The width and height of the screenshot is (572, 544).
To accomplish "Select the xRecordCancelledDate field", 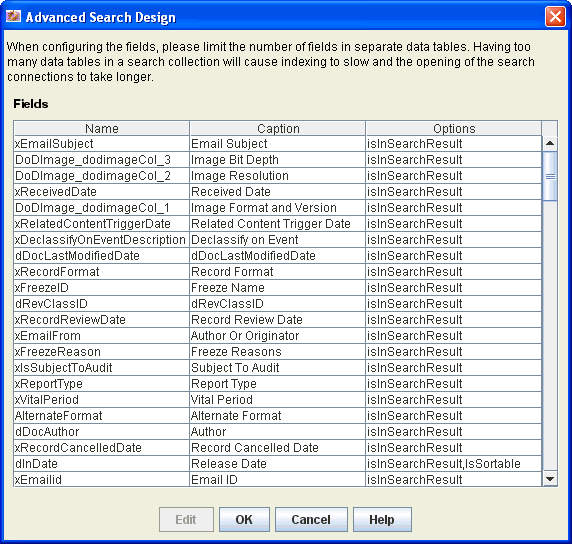I will 102,448.
